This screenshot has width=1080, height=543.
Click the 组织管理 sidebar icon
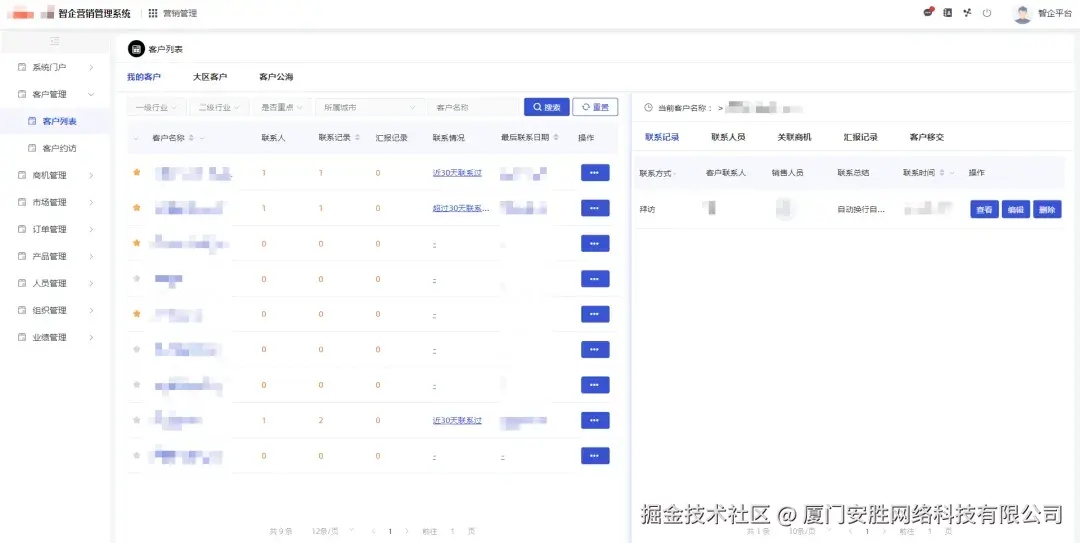pos(21,310)
